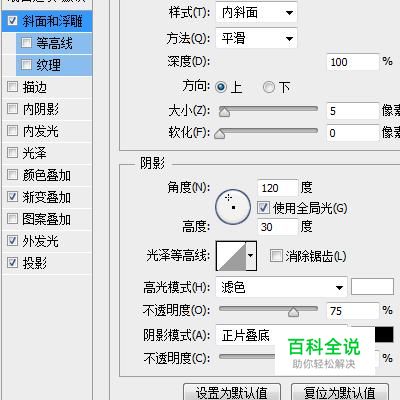
Task: Tick the 内发光 checkbox
Action: 12,131
